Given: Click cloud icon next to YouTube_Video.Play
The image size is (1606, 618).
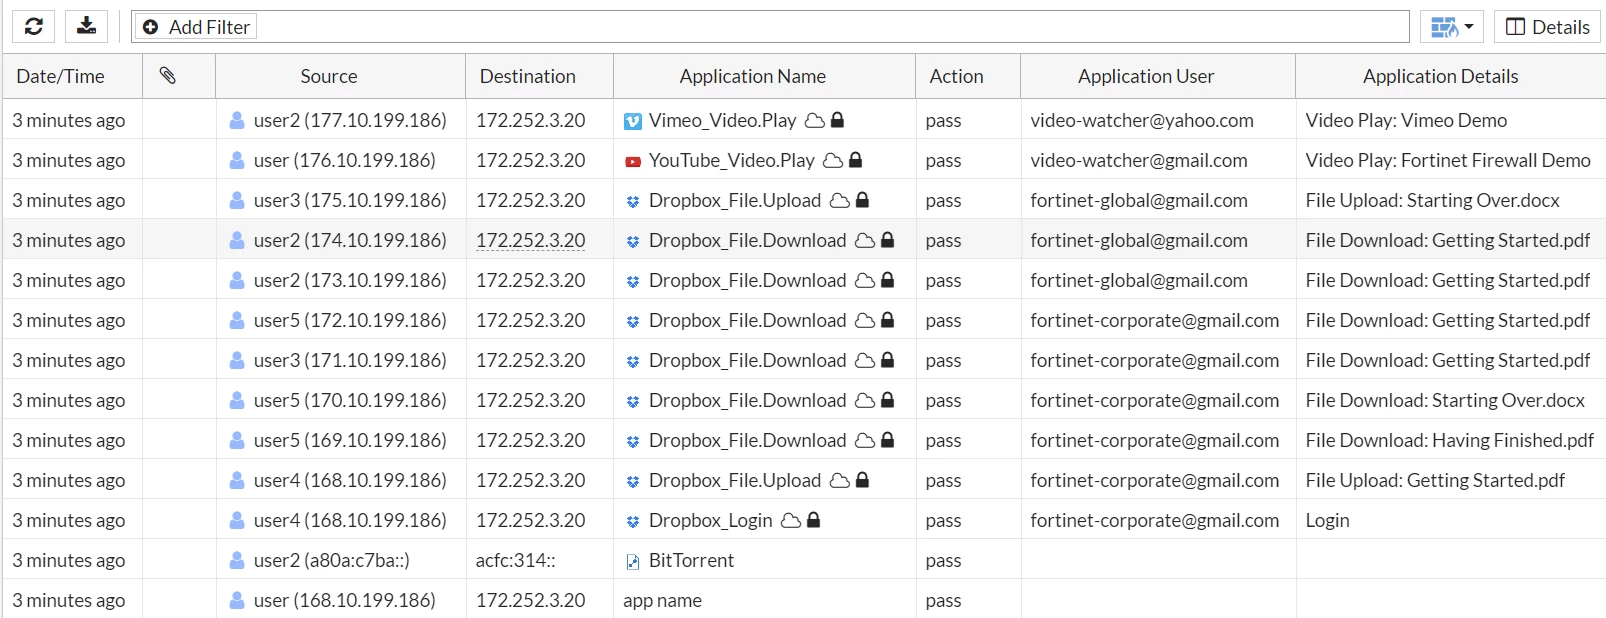Looking at the screenshot, I should pyautogui.click(x=833, y=160).
